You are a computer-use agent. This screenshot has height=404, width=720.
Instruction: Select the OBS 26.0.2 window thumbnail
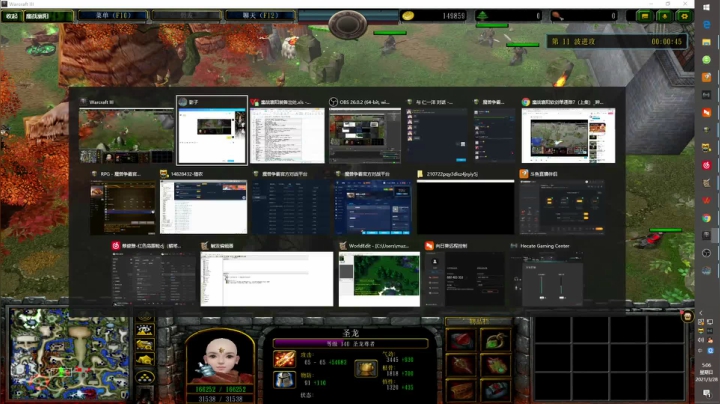pos(365,136)
